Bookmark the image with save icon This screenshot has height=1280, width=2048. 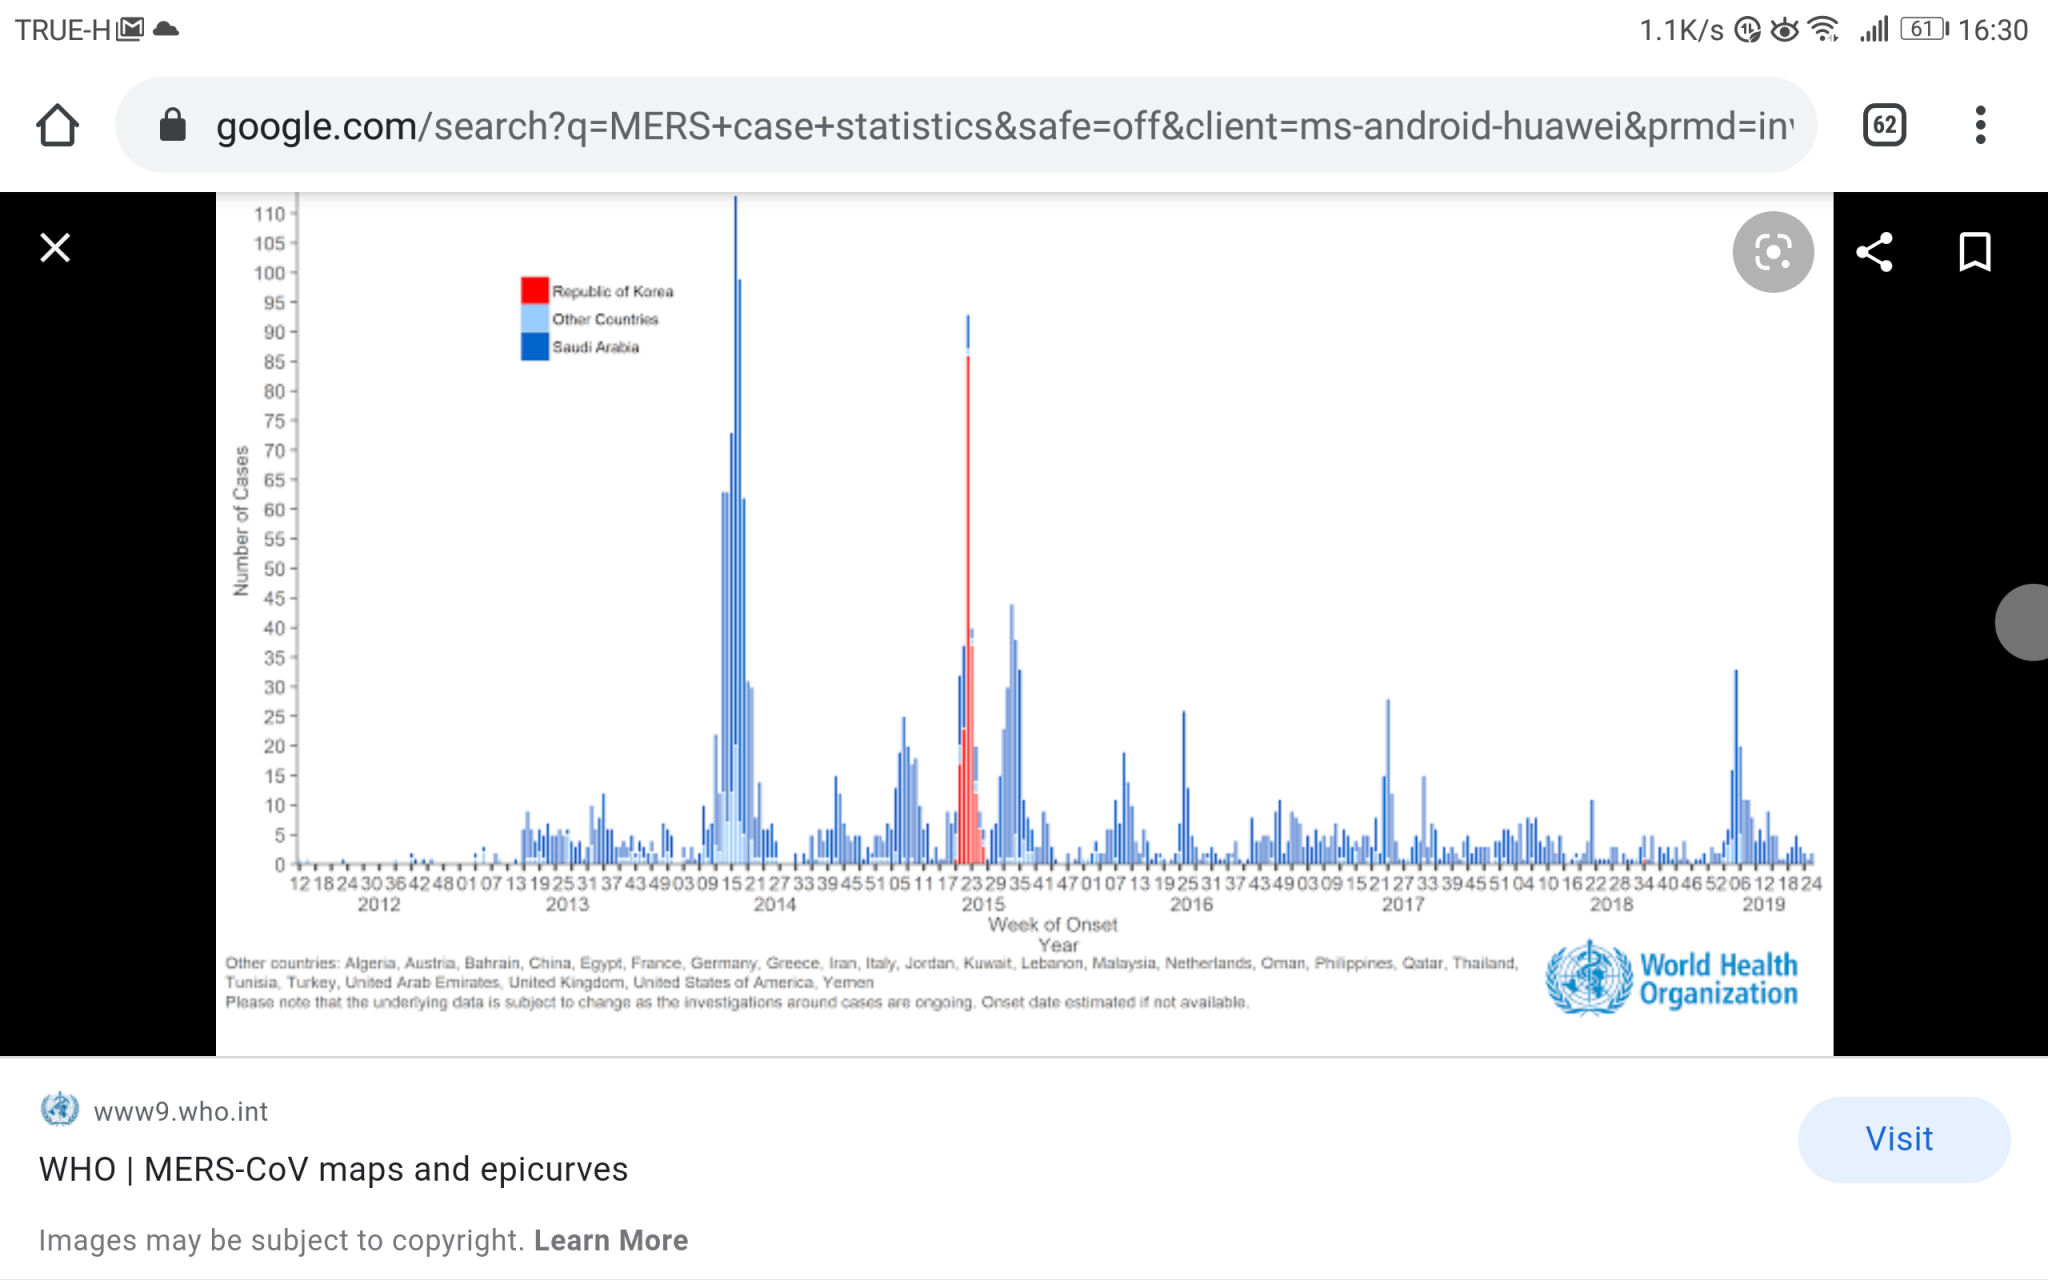(1974, 252)
